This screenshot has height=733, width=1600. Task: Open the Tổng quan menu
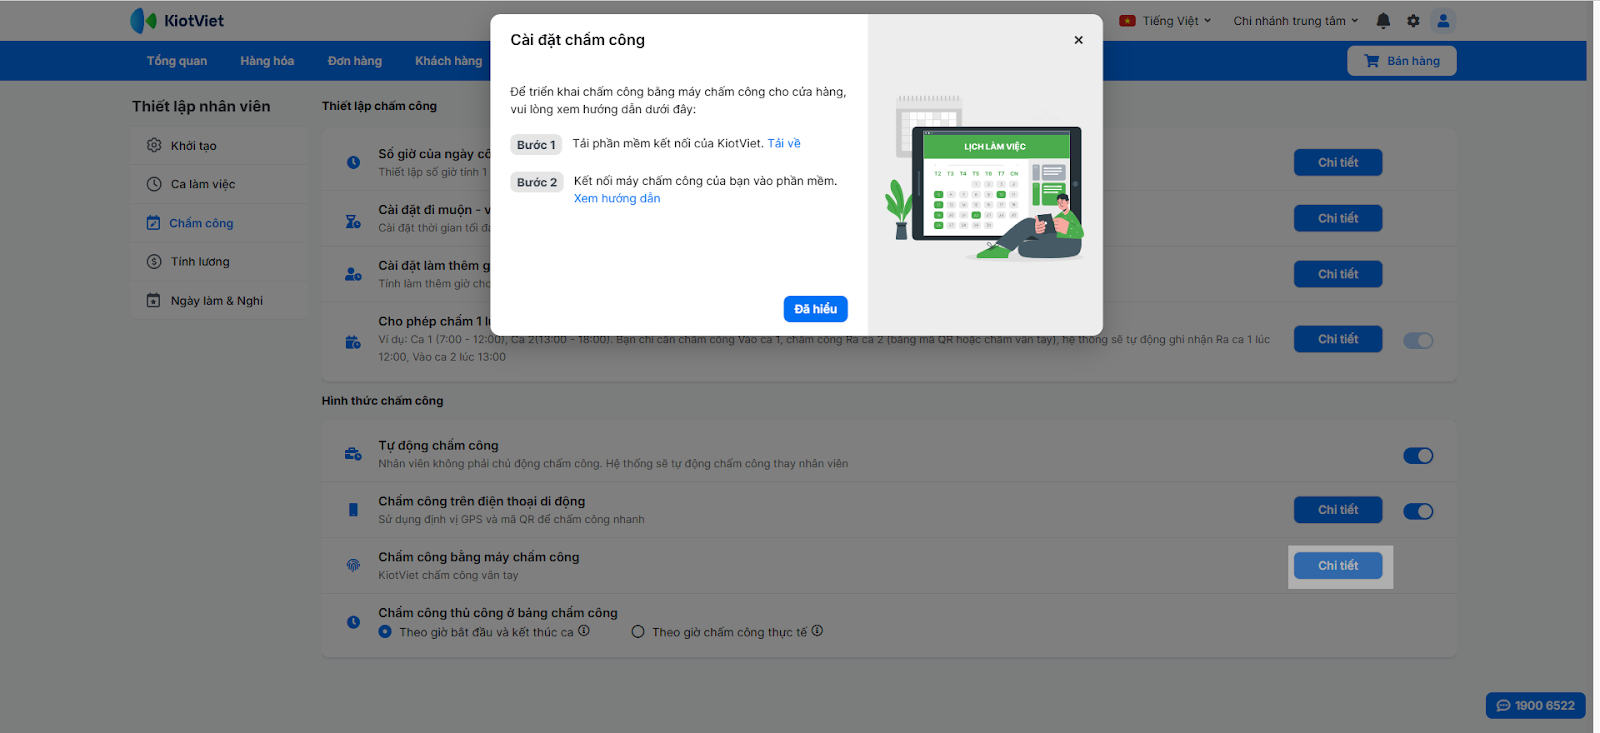click(x=177, y=61)
